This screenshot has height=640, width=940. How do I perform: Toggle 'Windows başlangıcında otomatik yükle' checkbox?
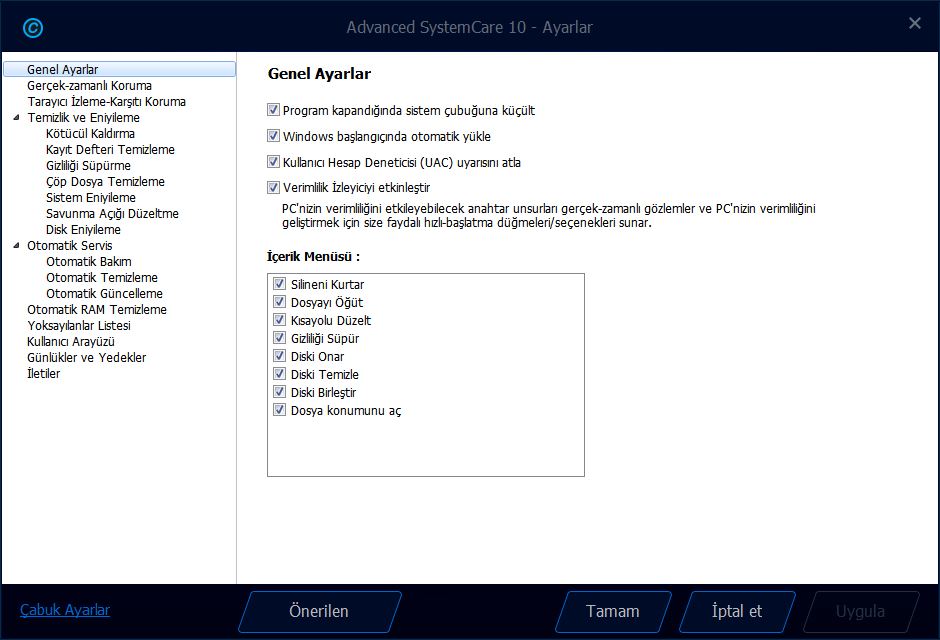pyautogui.click(x=273, y=136)
